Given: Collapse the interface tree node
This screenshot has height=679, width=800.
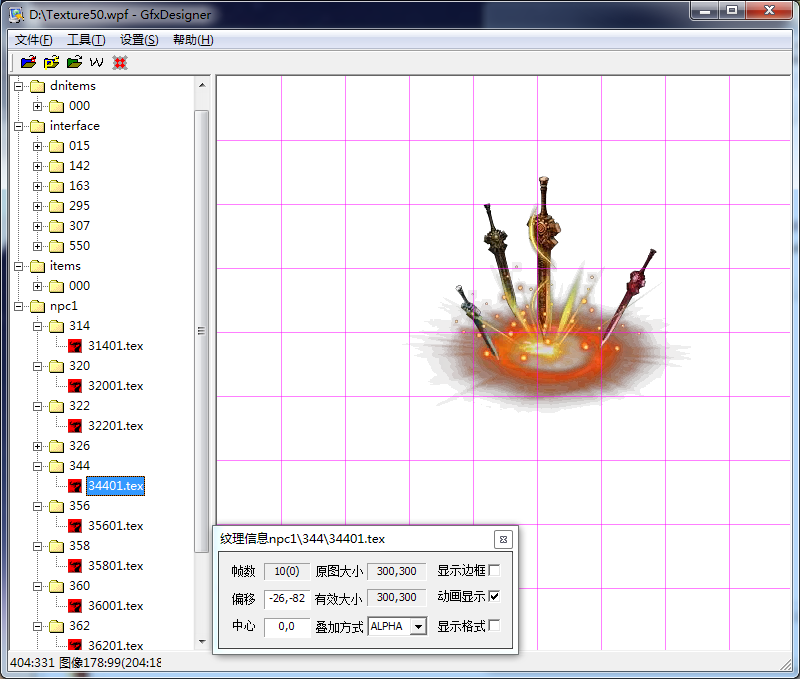Looking at the screenshot, I should pos(18,126).
